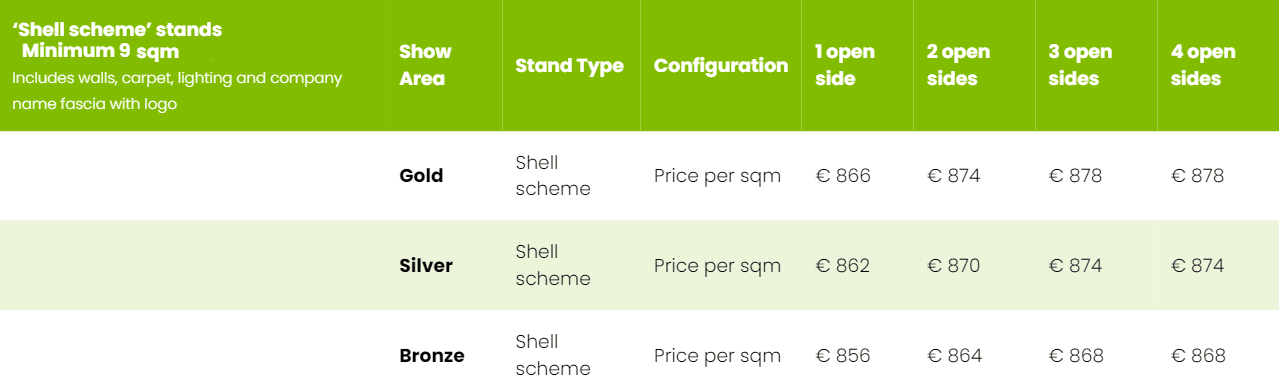
Task: Click the '3 open sides' header
Action: tap(1080, 65)
